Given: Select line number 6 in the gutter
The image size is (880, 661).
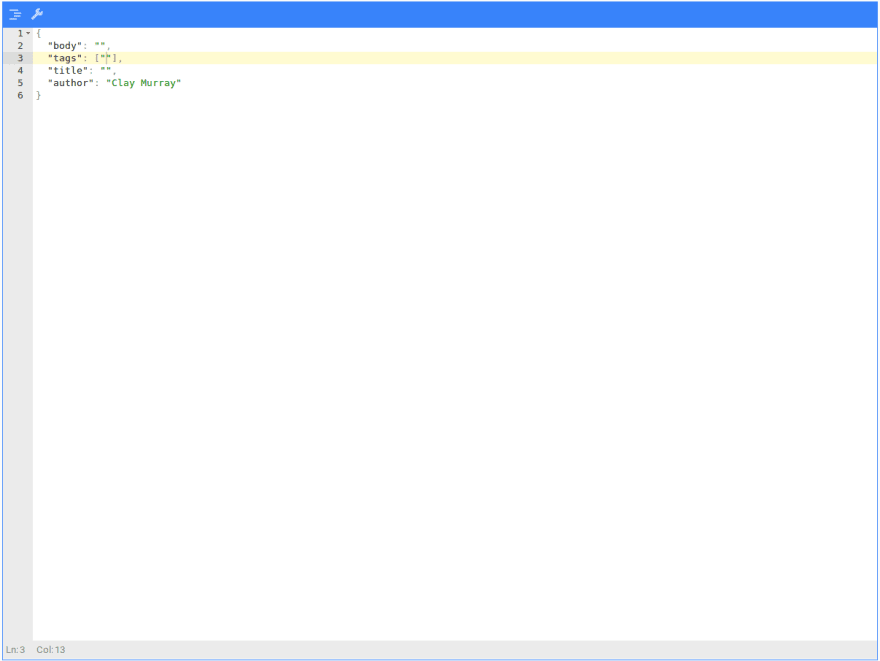Looking at the screenshot, I should pyautogui.click(x=20, y=95).
